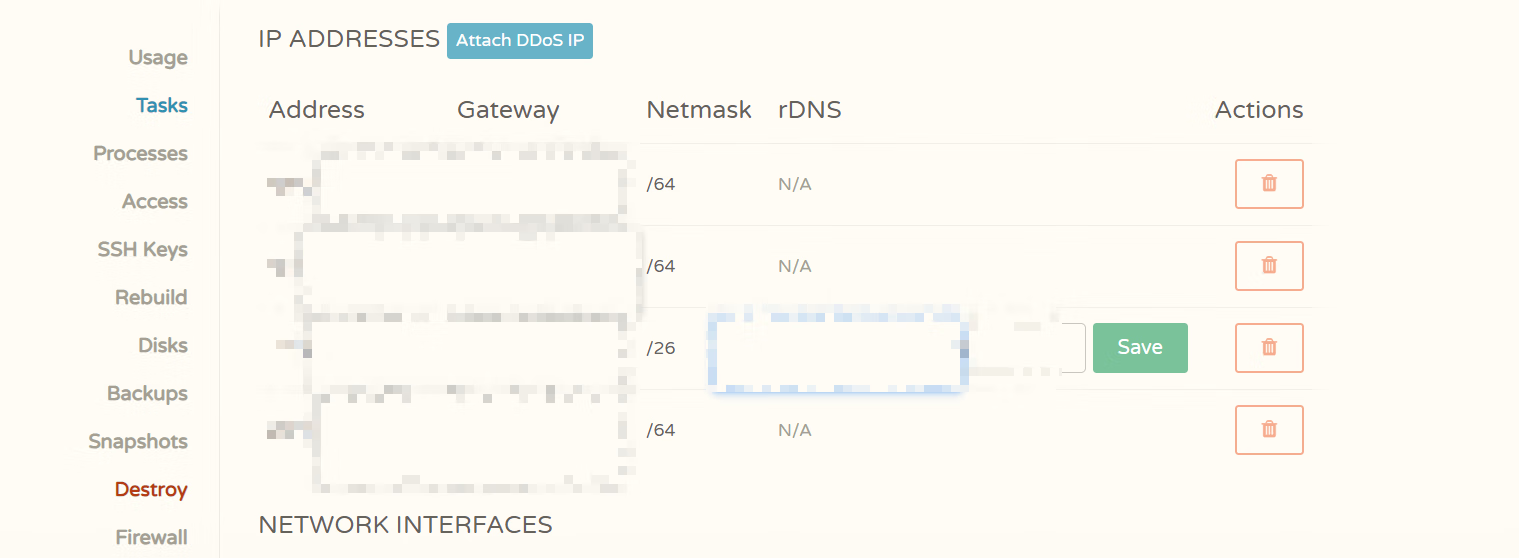Delete the second /64 IP address row
The image size is (1519, 558).
point(1269,266)
